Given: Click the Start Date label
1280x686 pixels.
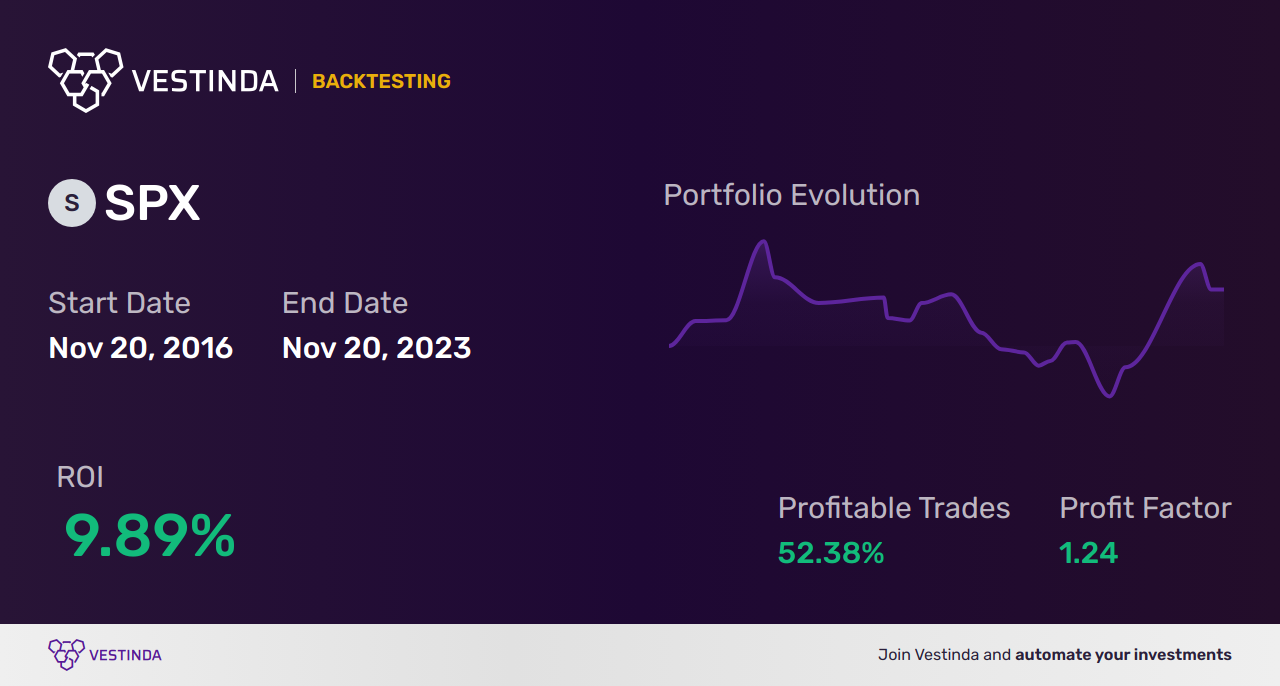Looking at the screenshot, I should tap(119, 303).
